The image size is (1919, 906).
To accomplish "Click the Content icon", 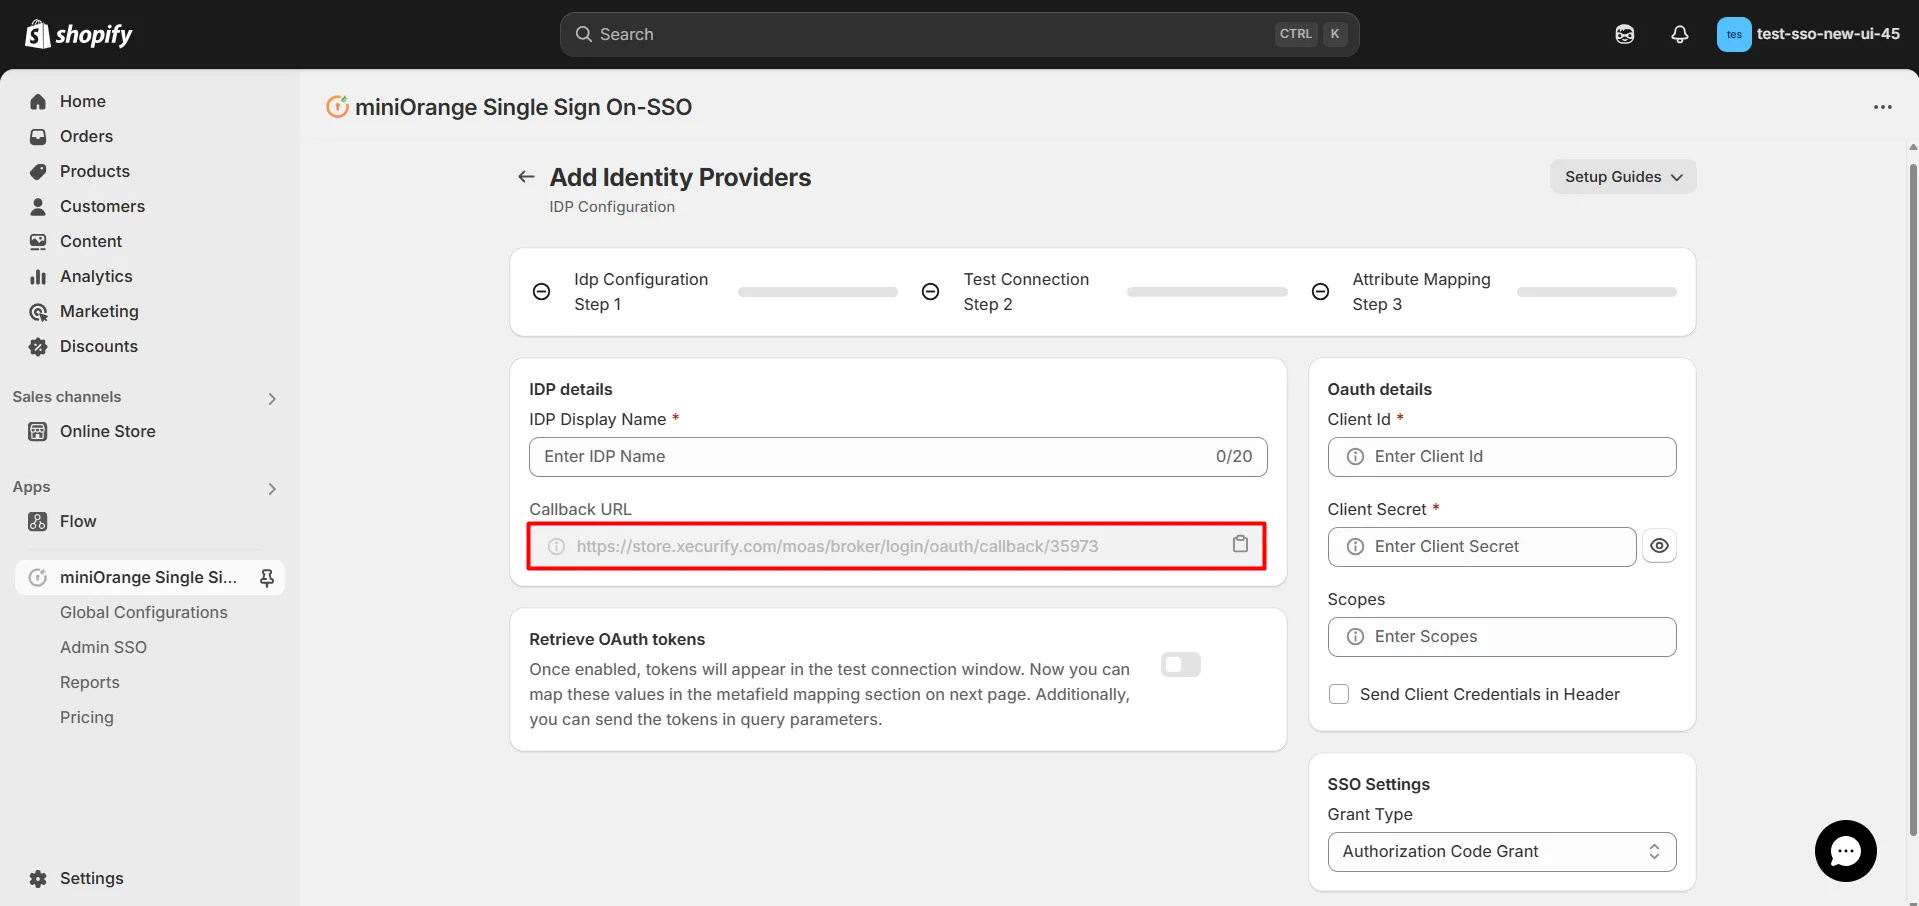I will (x=38, y=241).
